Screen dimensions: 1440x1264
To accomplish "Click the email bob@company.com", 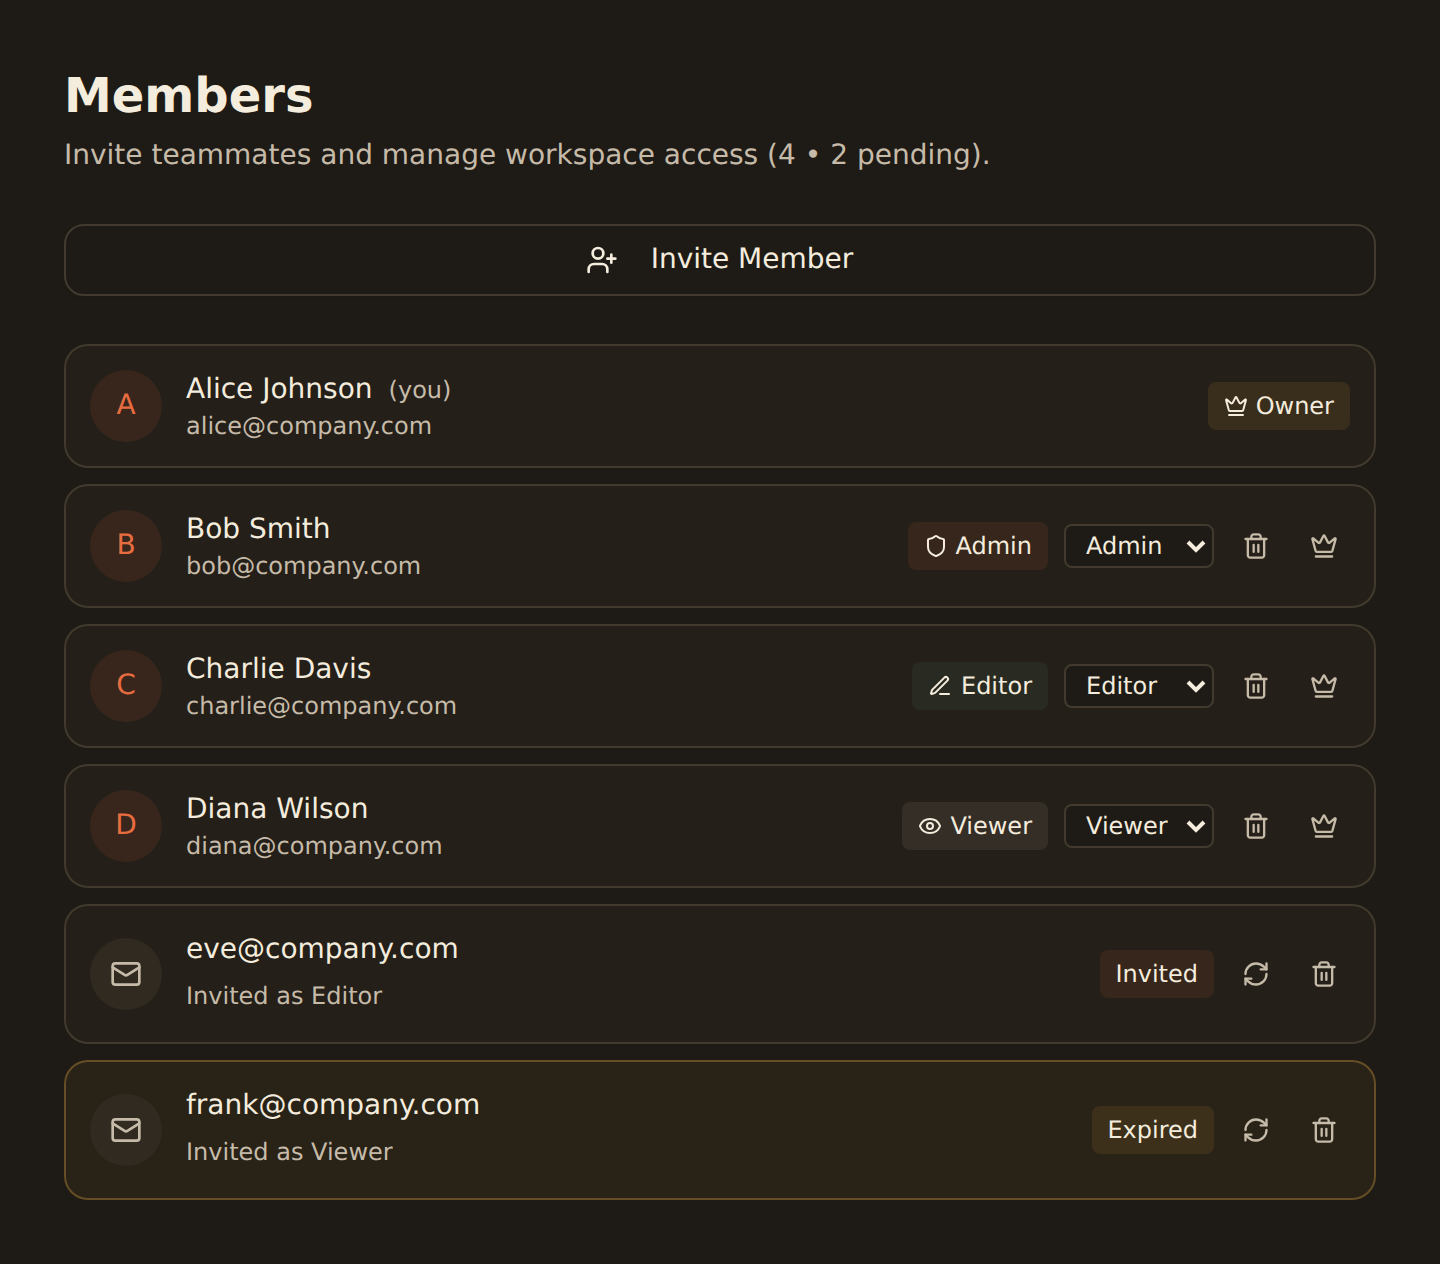I will tap(303, 566).
